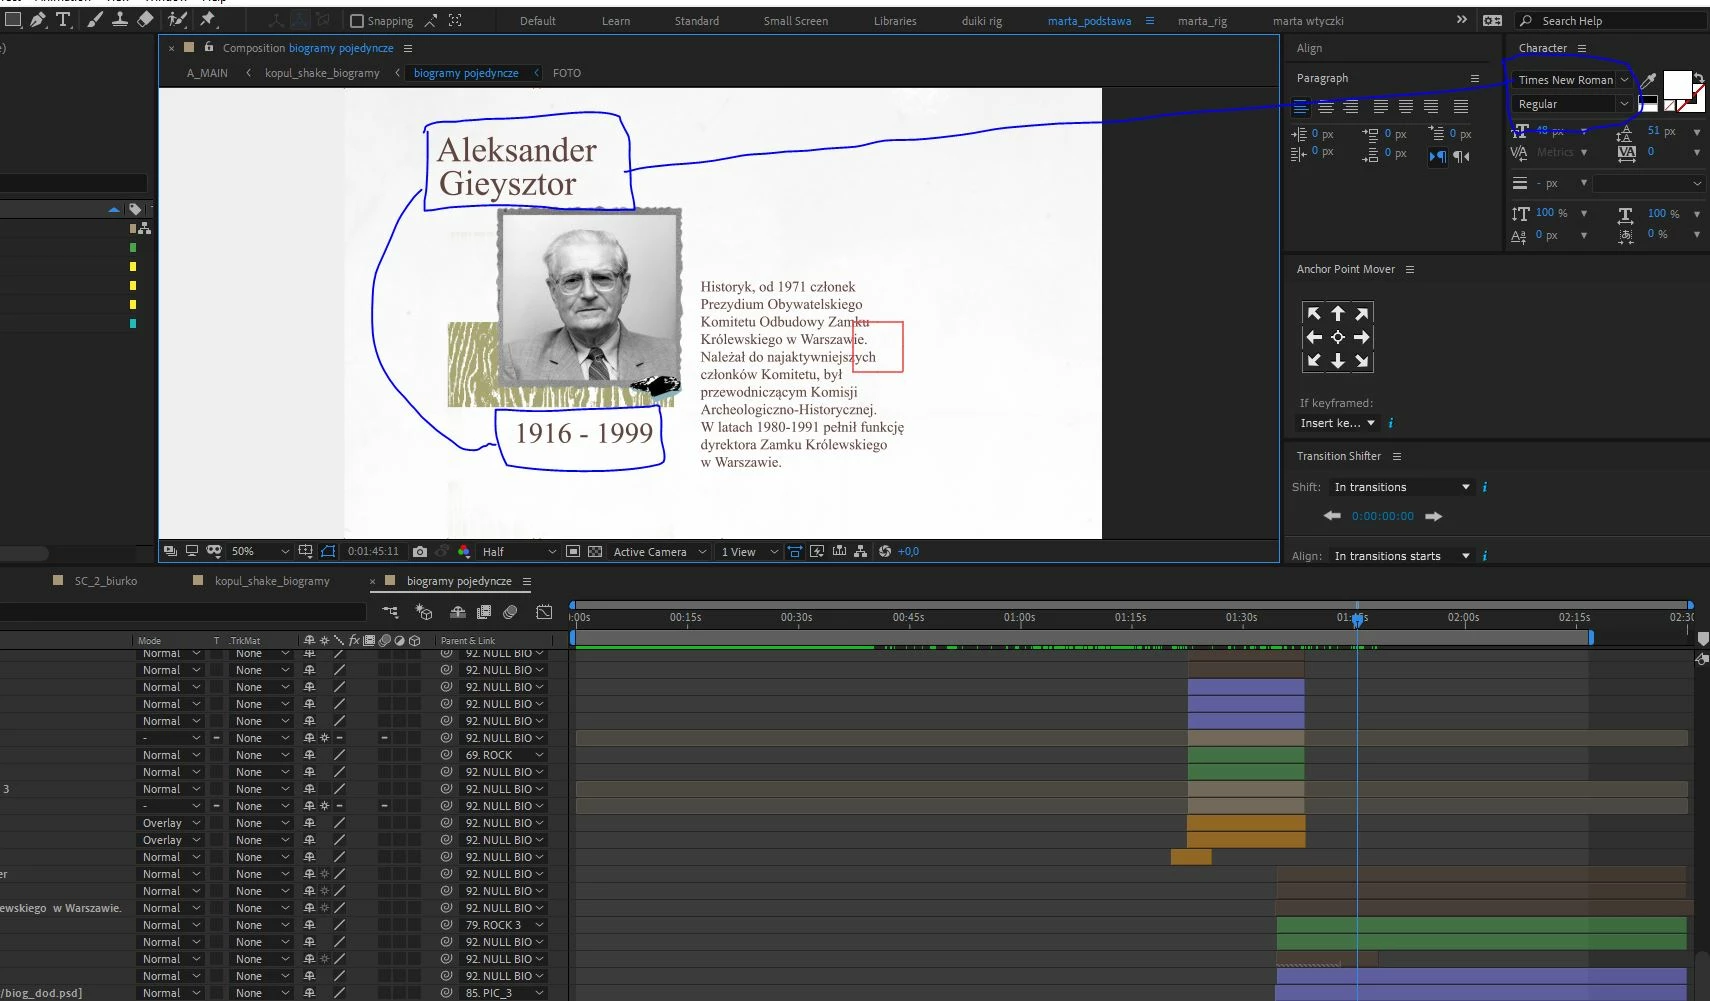
Task: Open the channel and color management icon
Action: (x=464, y=551)
